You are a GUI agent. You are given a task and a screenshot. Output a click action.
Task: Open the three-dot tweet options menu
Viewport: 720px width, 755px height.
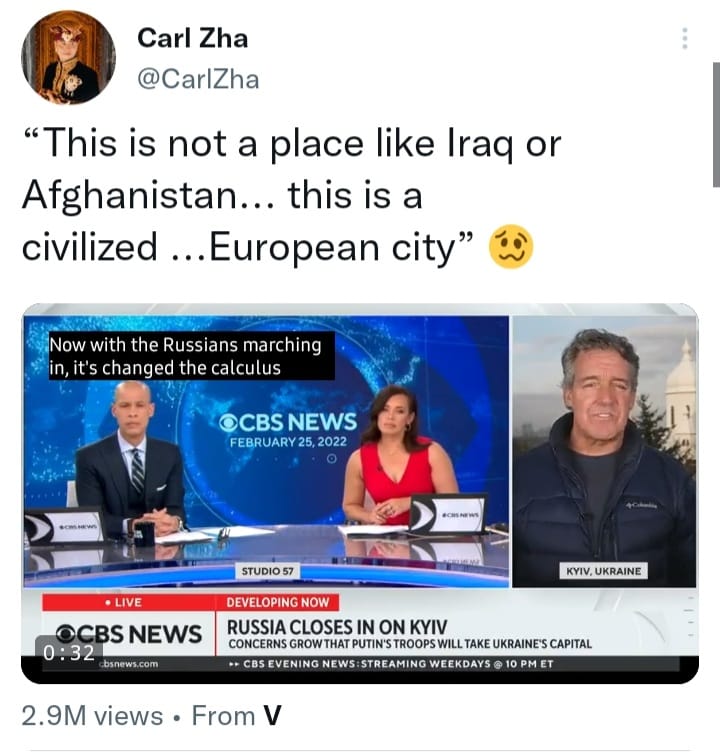pos(684,39)
